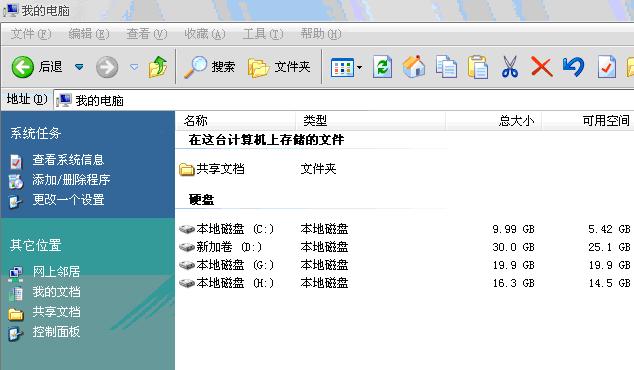Click the address bar showing 我的电脑
The width and height of the screenshot is (634, 370).
click(x=344, y=100)
